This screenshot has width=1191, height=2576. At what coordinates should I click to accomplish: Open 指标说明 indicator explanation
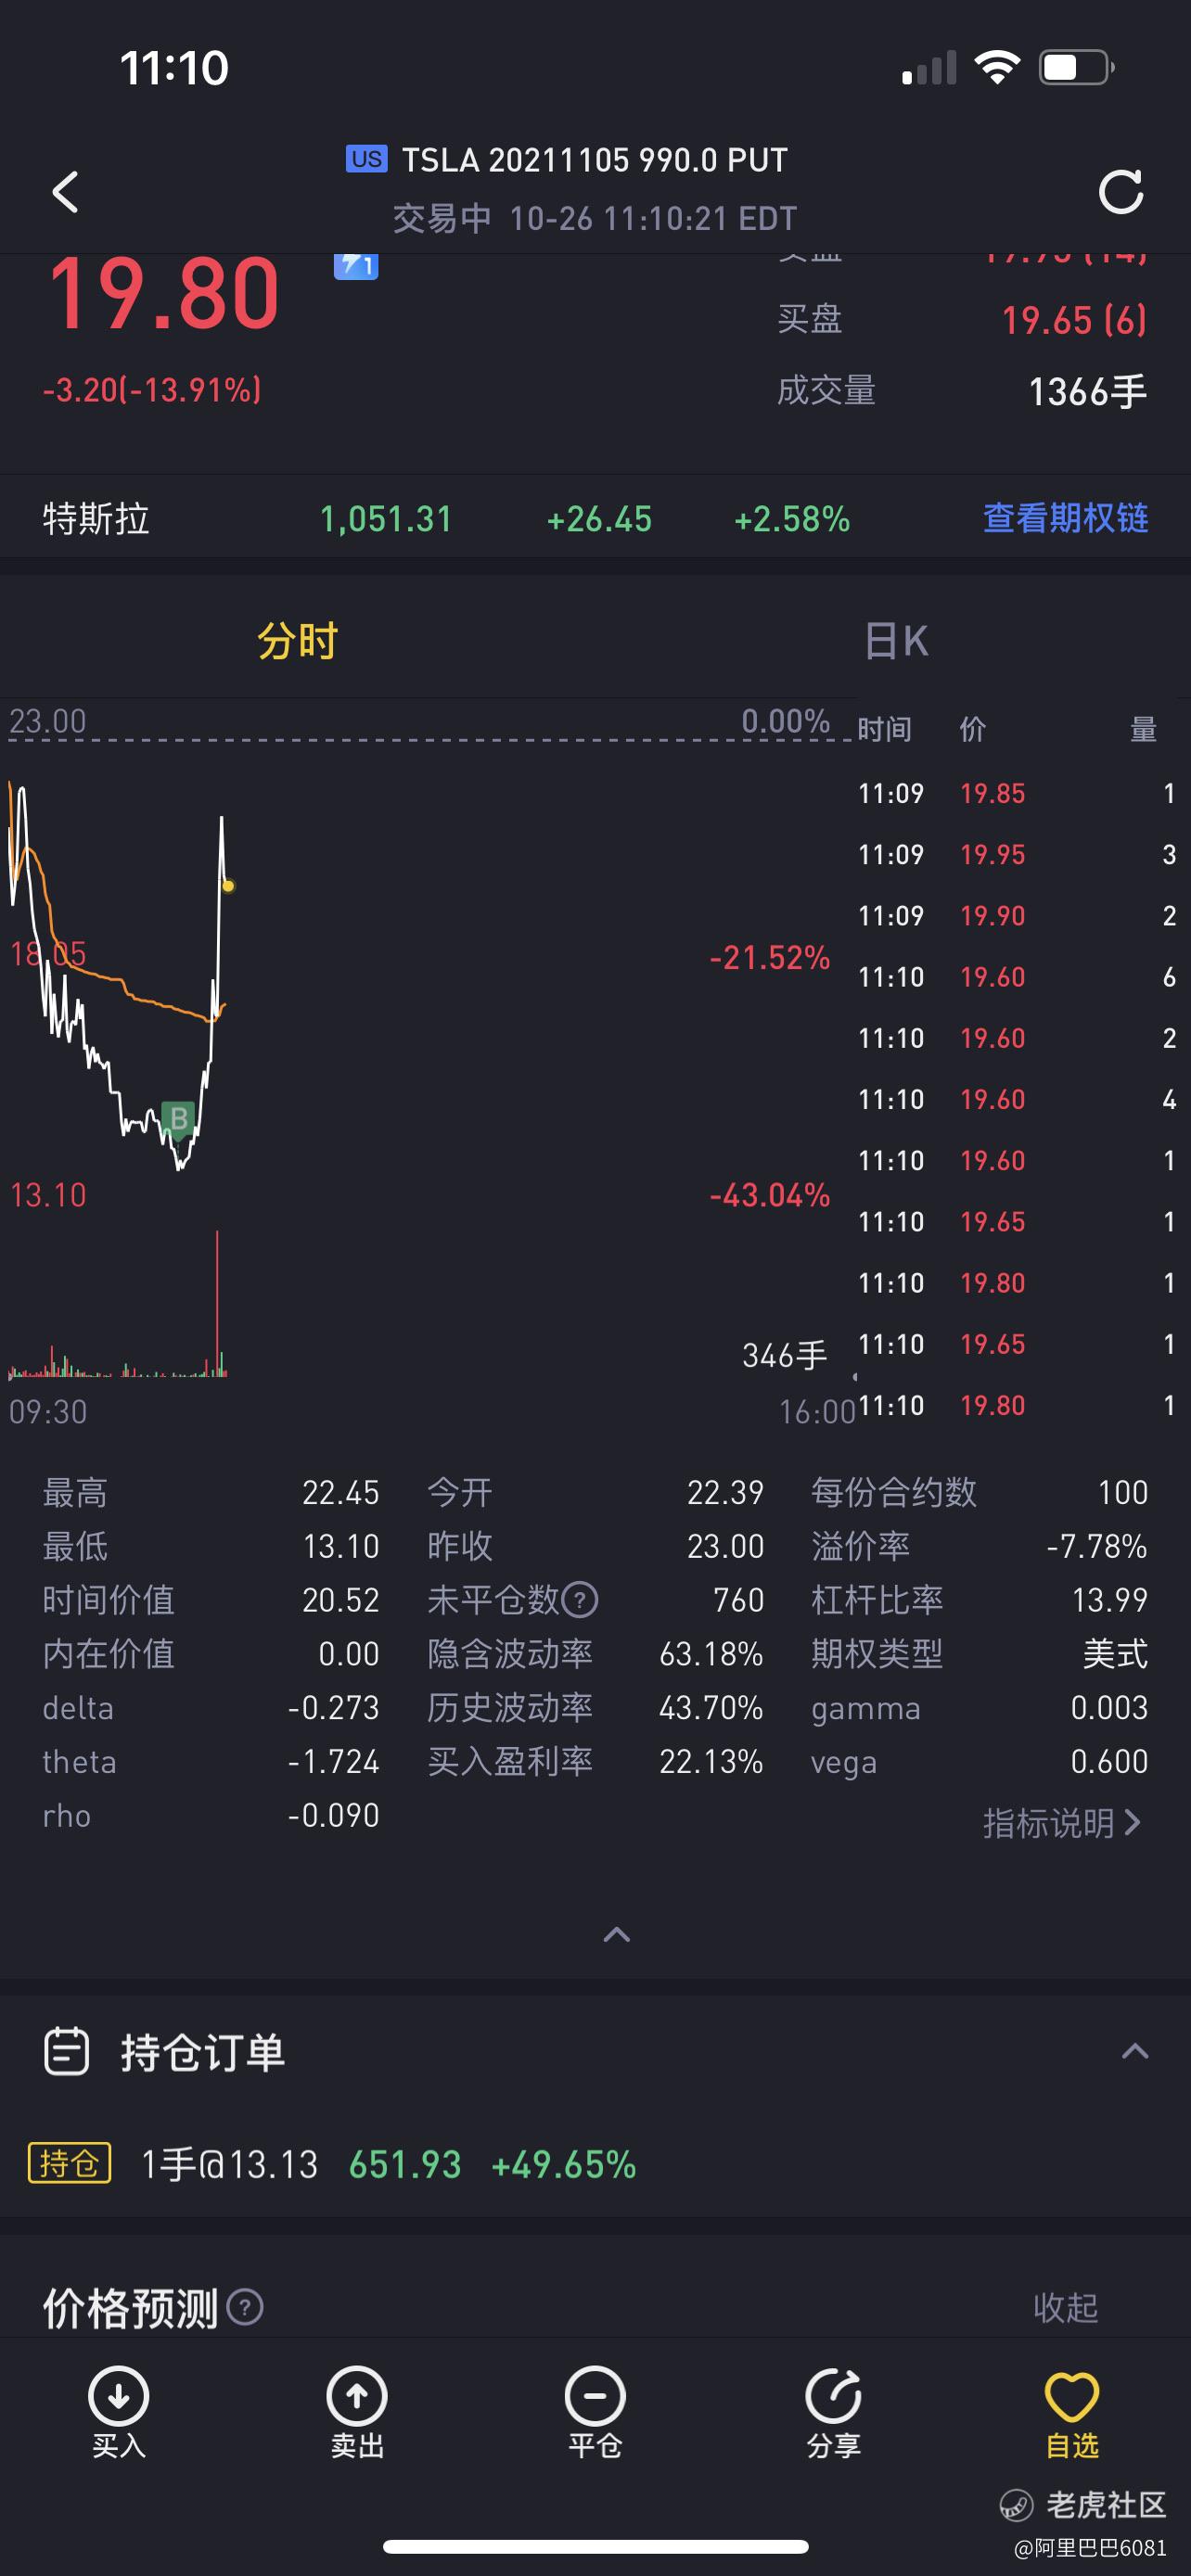1062,1823
